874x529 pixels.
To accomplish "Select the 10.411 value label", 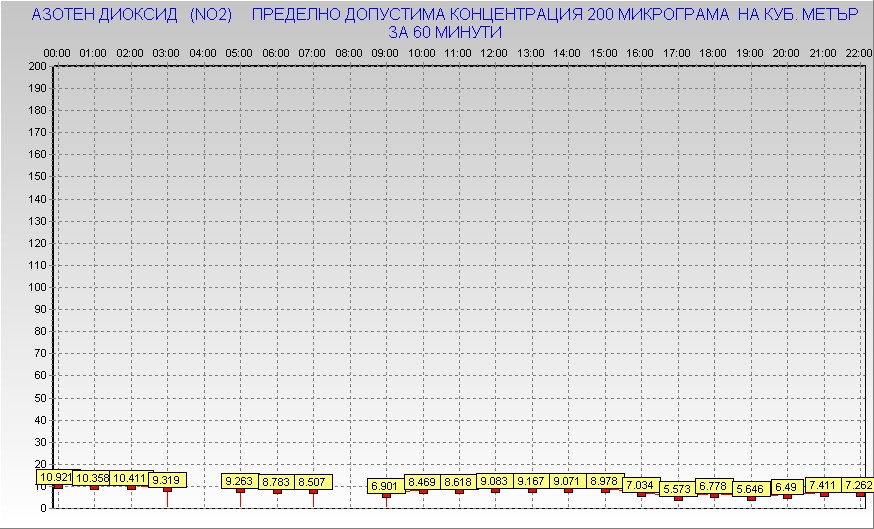I will pyautogui.click(x=130, y=479).
